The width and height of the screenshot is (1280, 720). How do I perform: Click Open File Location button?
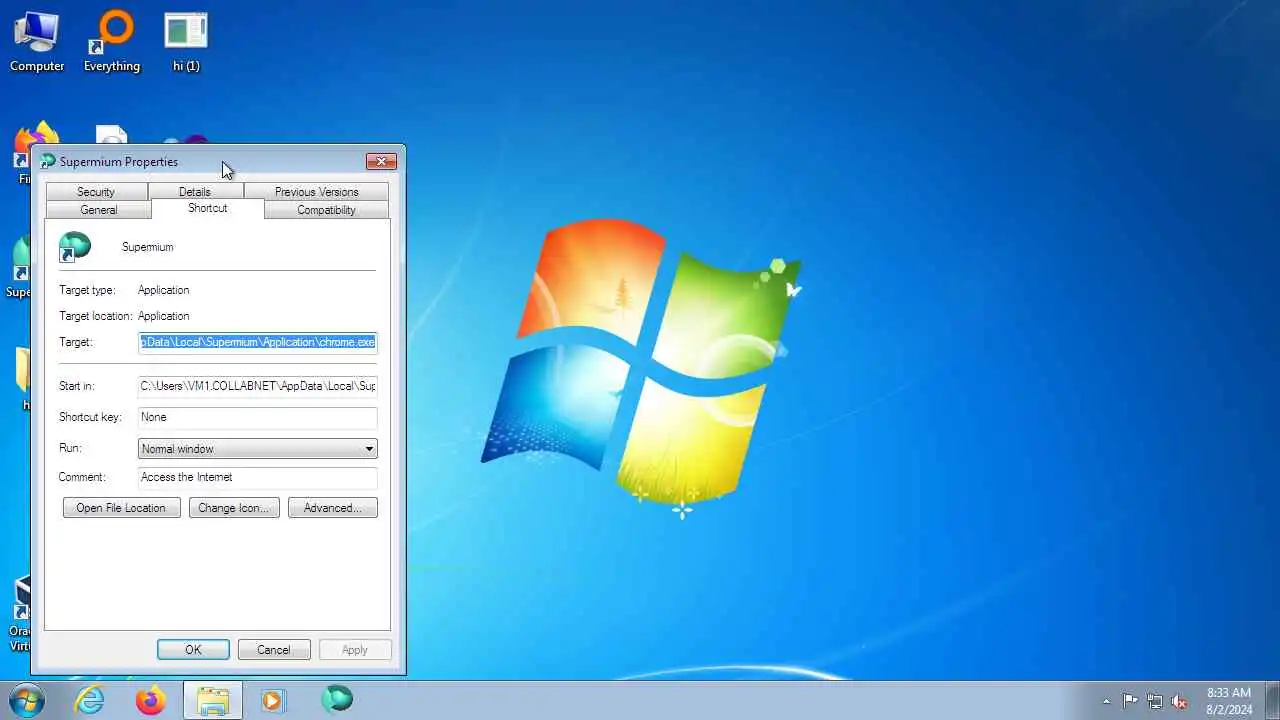(121, 508)
